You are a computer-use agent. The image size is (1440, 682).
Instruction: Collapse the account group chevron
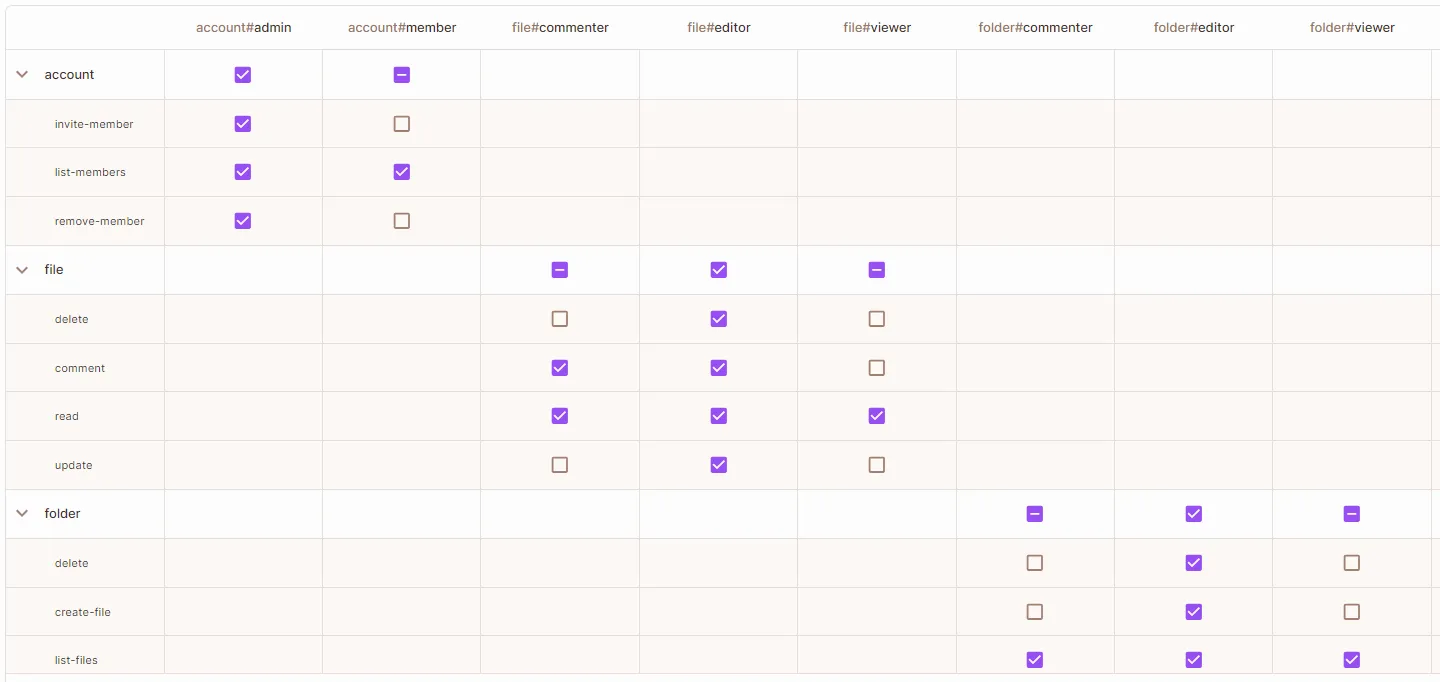(x=22, y=75)
